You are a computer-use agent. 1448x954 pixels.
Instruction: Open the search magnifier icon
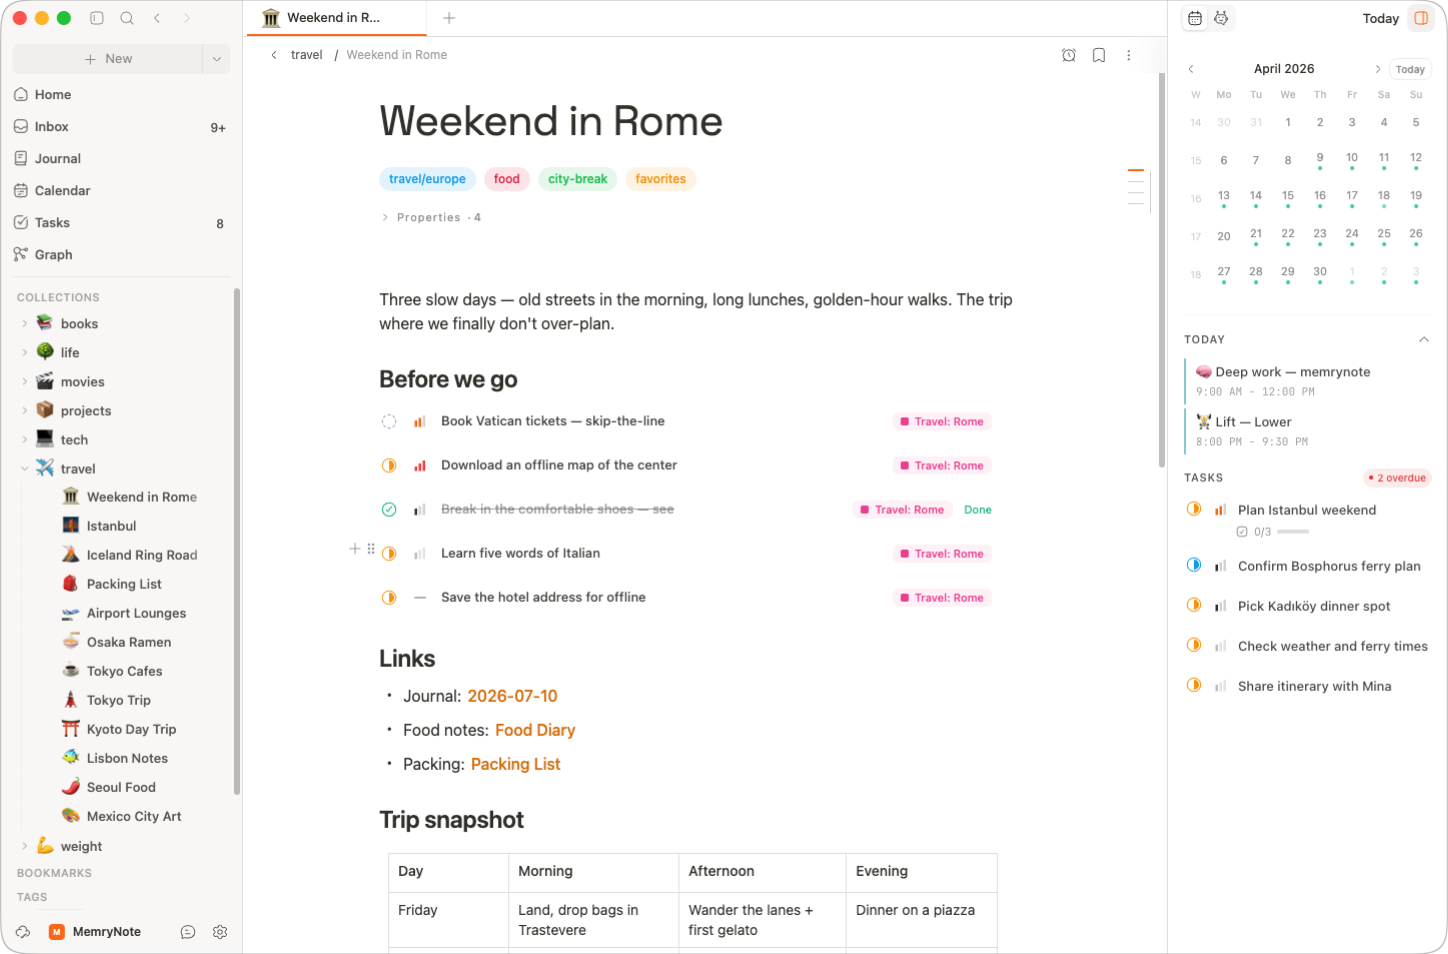pos(127,18)
